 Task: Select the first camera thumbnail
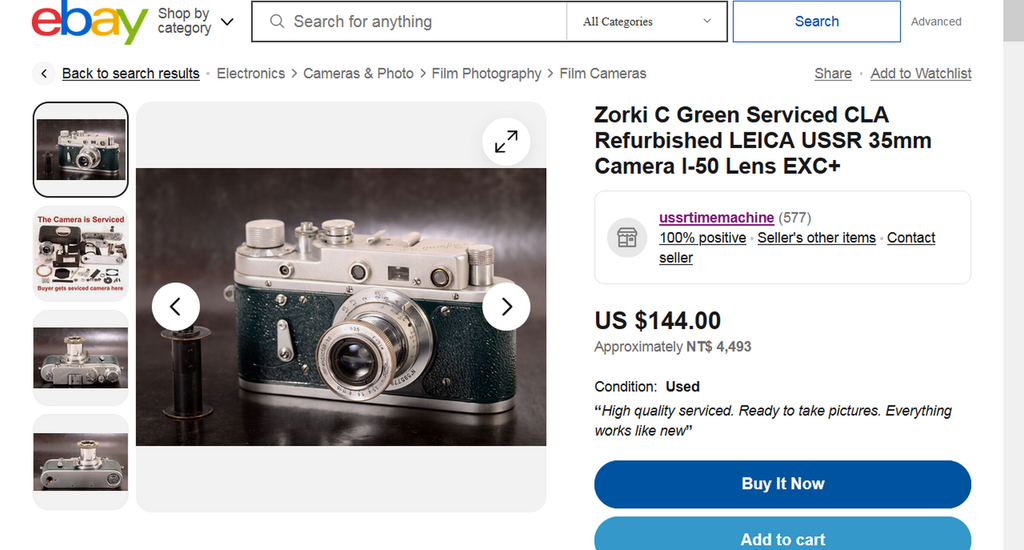[81, 150]
